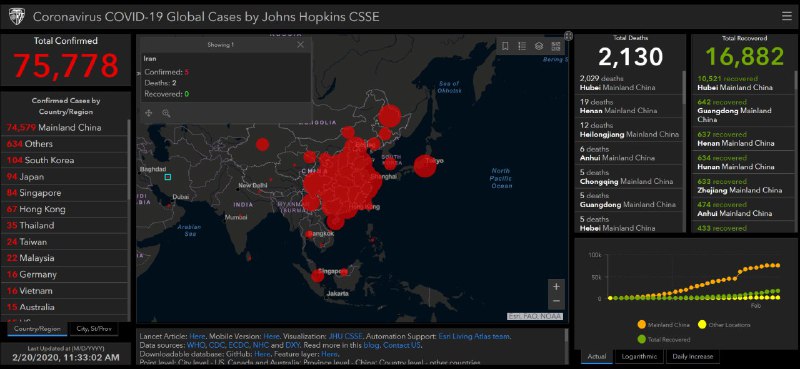The width and height of the screenshot is (800, 369).
Task: Click the Hubei 10,521 recovered entry
Action: pos(743,83)
